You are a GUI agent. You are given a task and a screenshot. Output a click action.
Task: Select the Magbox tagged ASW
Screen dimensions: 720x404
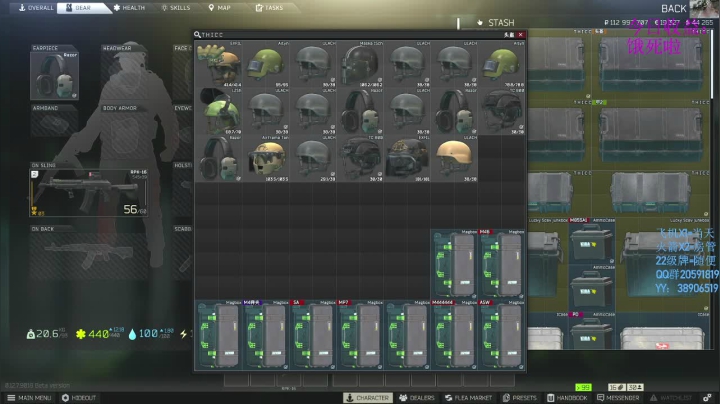tap(501, 335)
